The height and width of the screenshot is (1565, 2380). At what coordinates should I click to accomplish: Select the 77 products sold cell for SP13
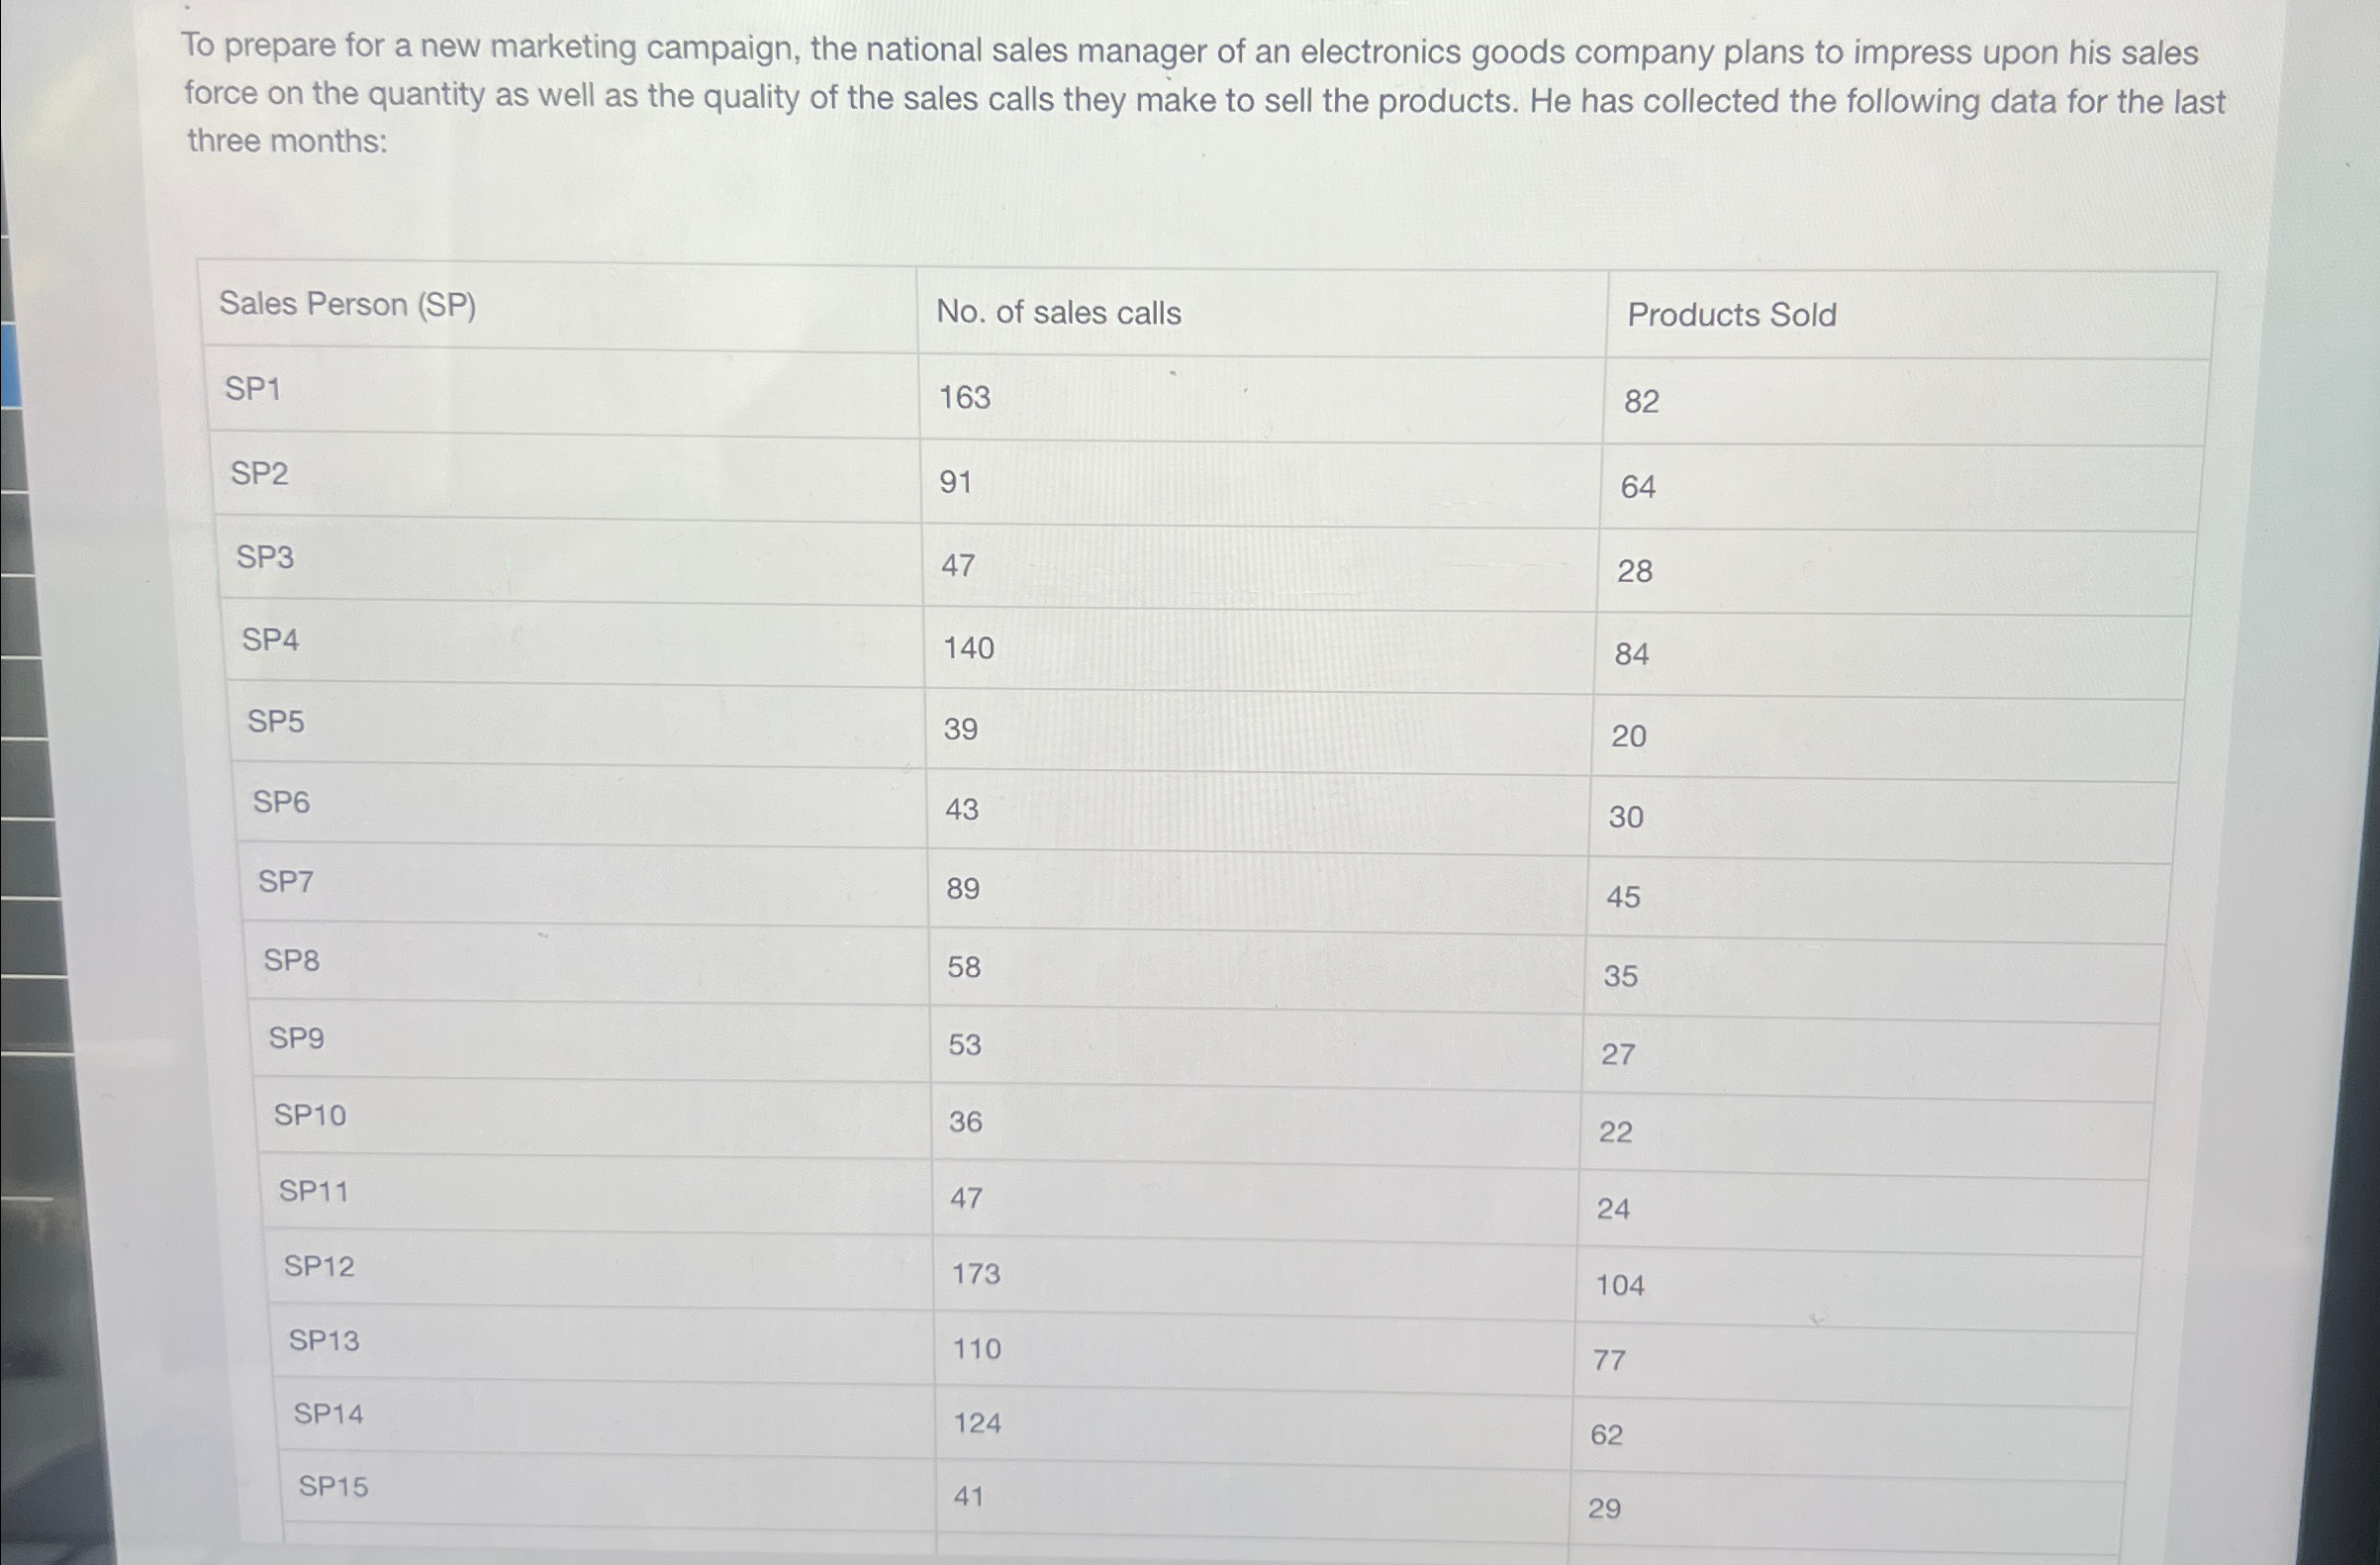point(1609,1360)
